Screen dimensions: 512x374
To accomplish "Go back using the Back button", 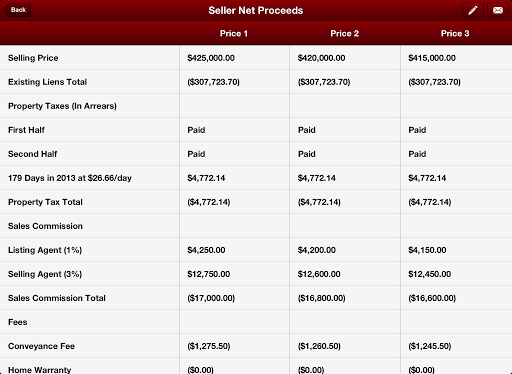I will (17, 10).
